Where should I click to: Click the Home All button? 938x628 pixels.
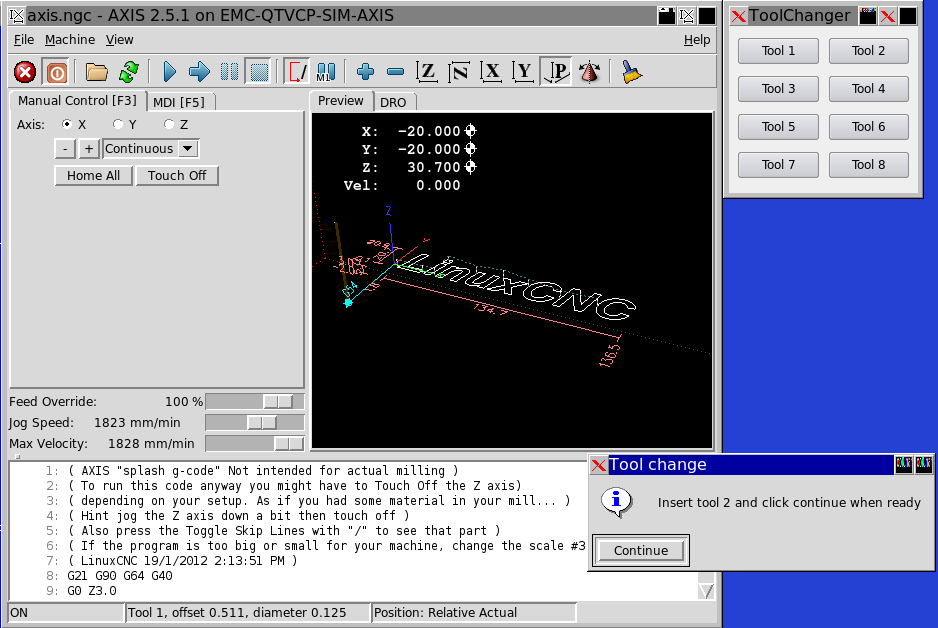click(93, 176)
